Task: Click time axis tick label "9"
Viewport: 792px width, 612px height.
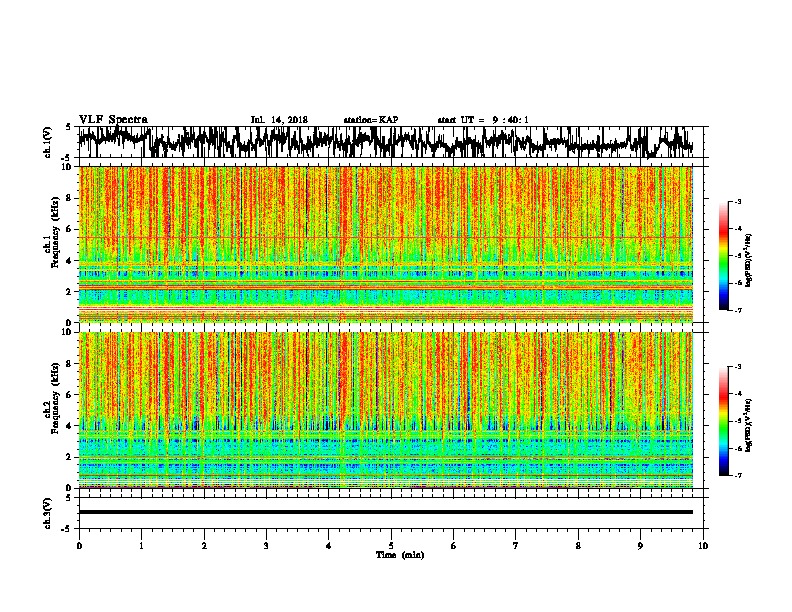Action: pyautogui.click(x=640, y=545)
